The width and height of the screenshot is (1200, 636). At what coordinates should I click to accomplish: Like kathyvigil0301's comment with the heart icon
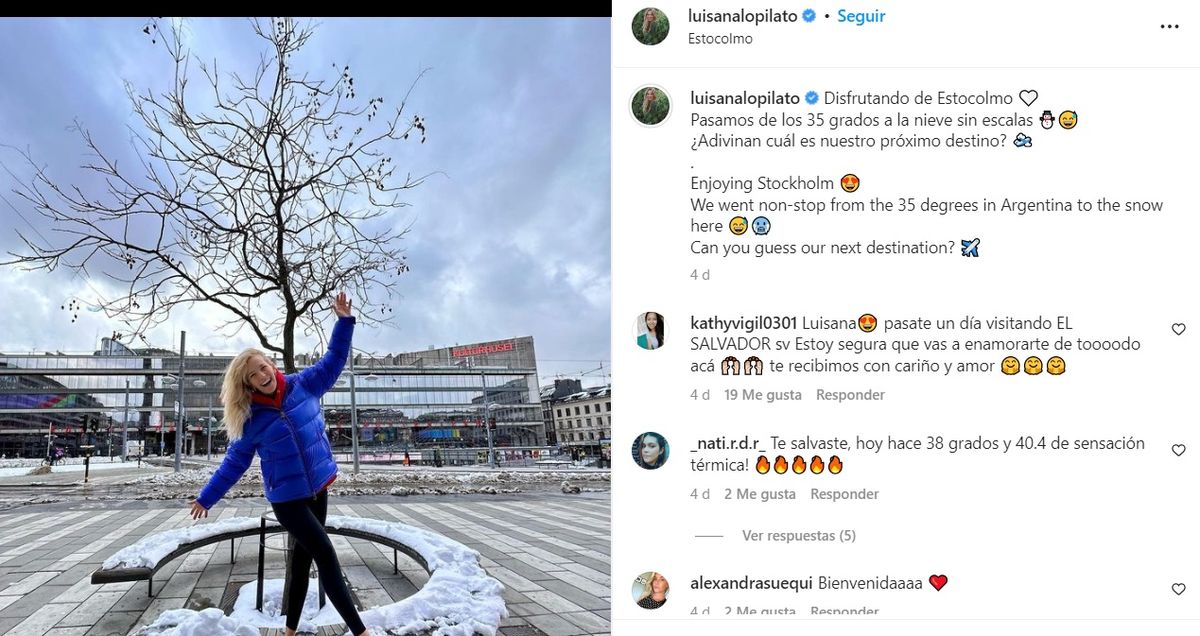(1178, 330)
